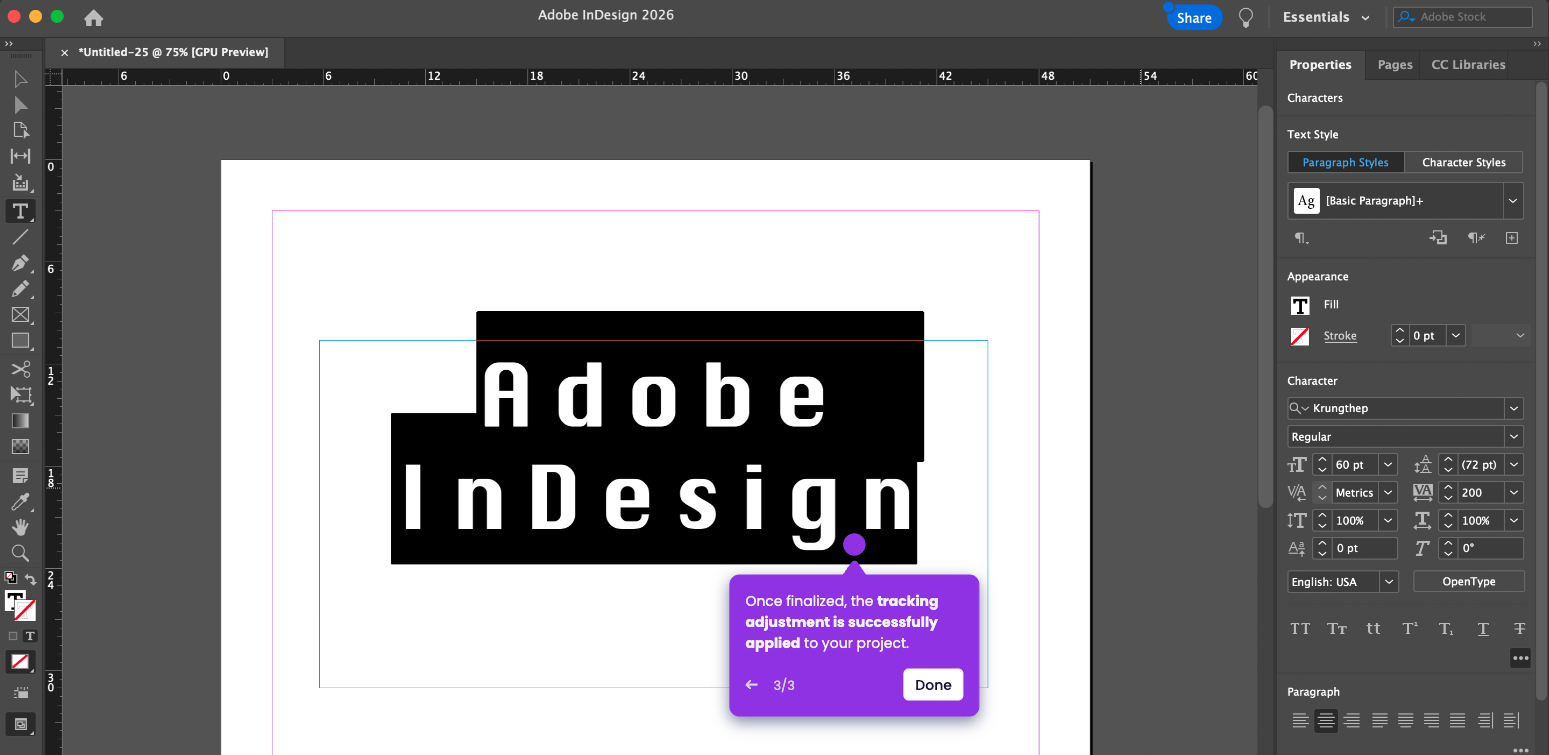Toggle Strikethrough formatting
The width and height of the screenshot is (1549, 755).
pyautogui.click(x=1520, y=629)
